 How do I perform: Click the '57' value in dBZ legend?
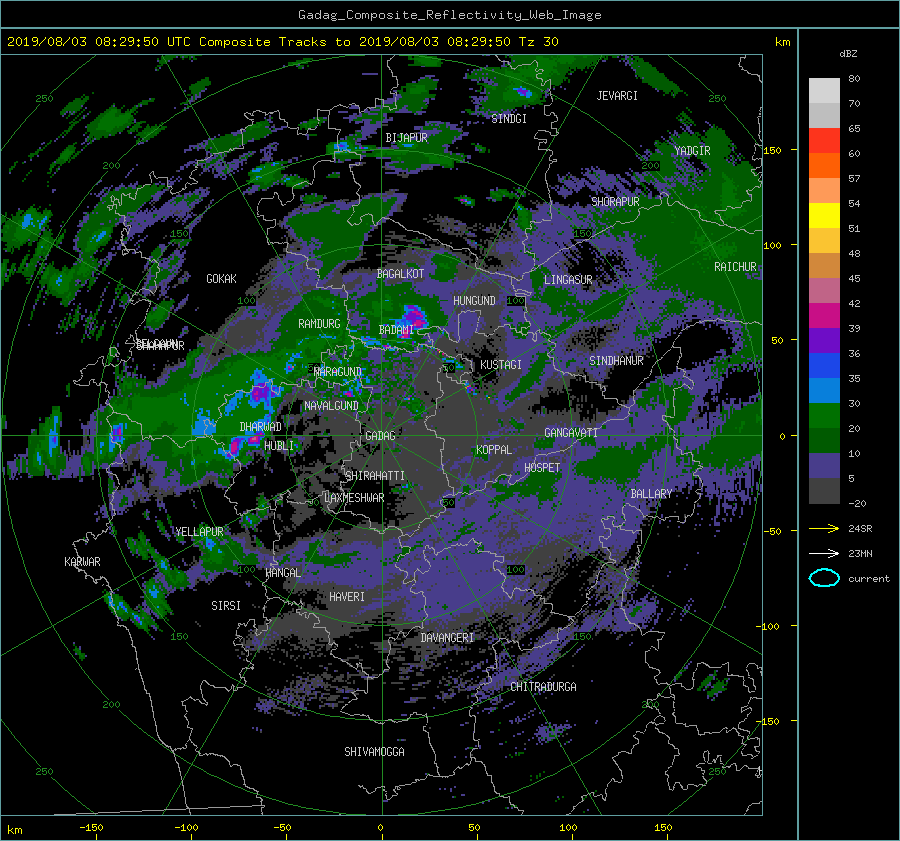click(854, 179)
